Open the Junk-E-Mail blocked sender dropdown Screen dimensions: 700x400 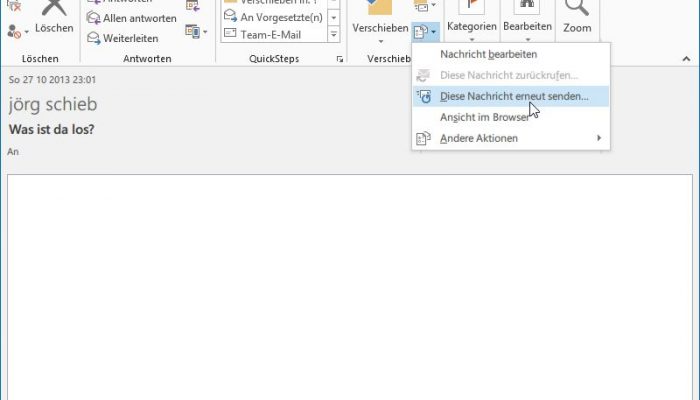pos(17,32)
